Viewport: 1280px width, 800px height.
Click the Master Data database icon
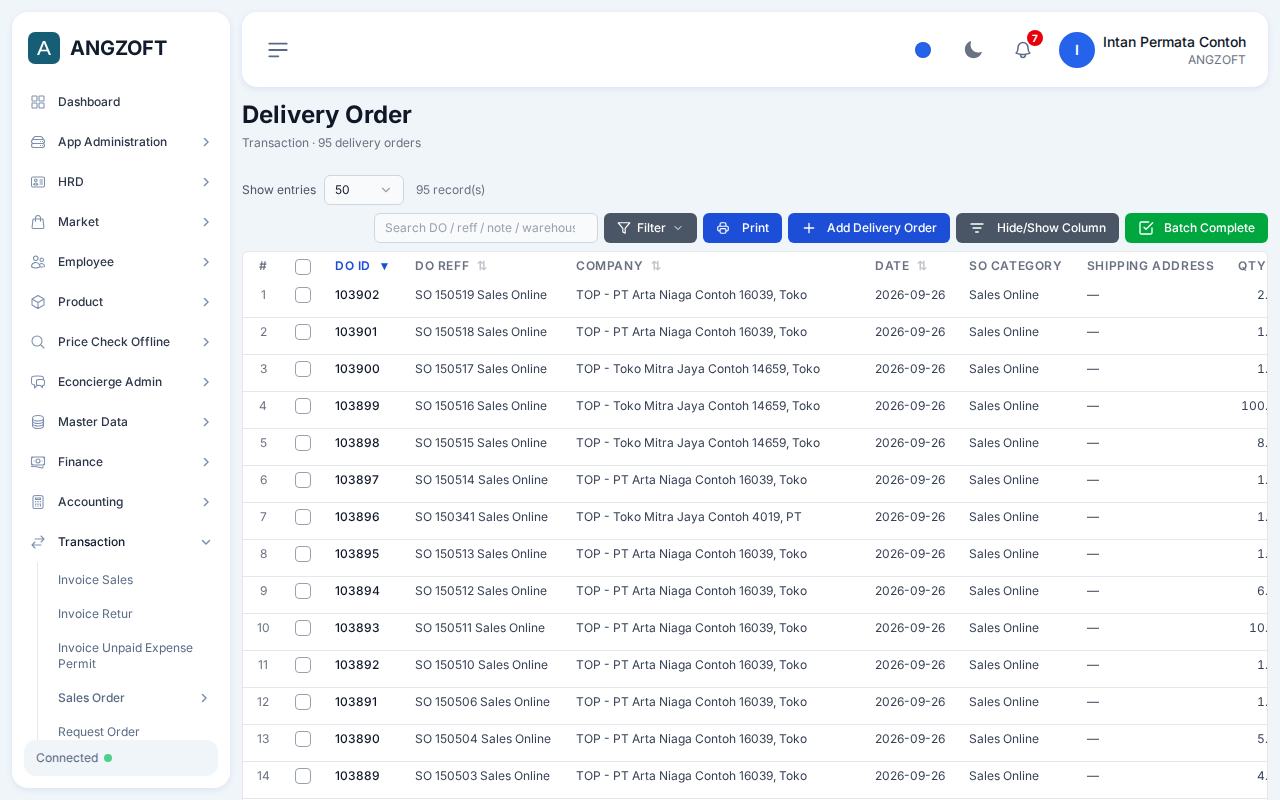click(38, 422)
